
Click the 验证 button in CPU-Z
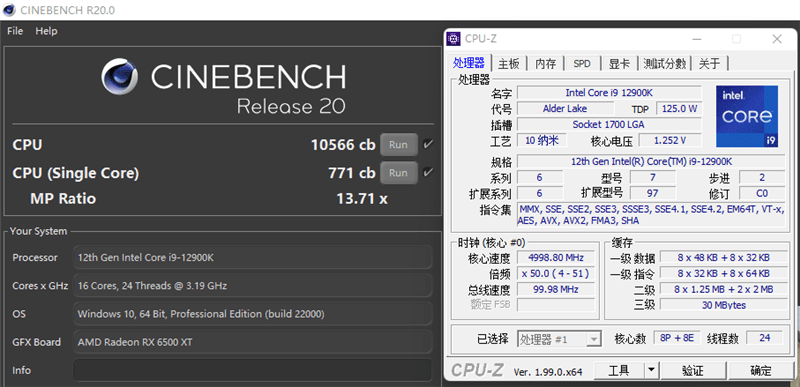pos(692,370)
